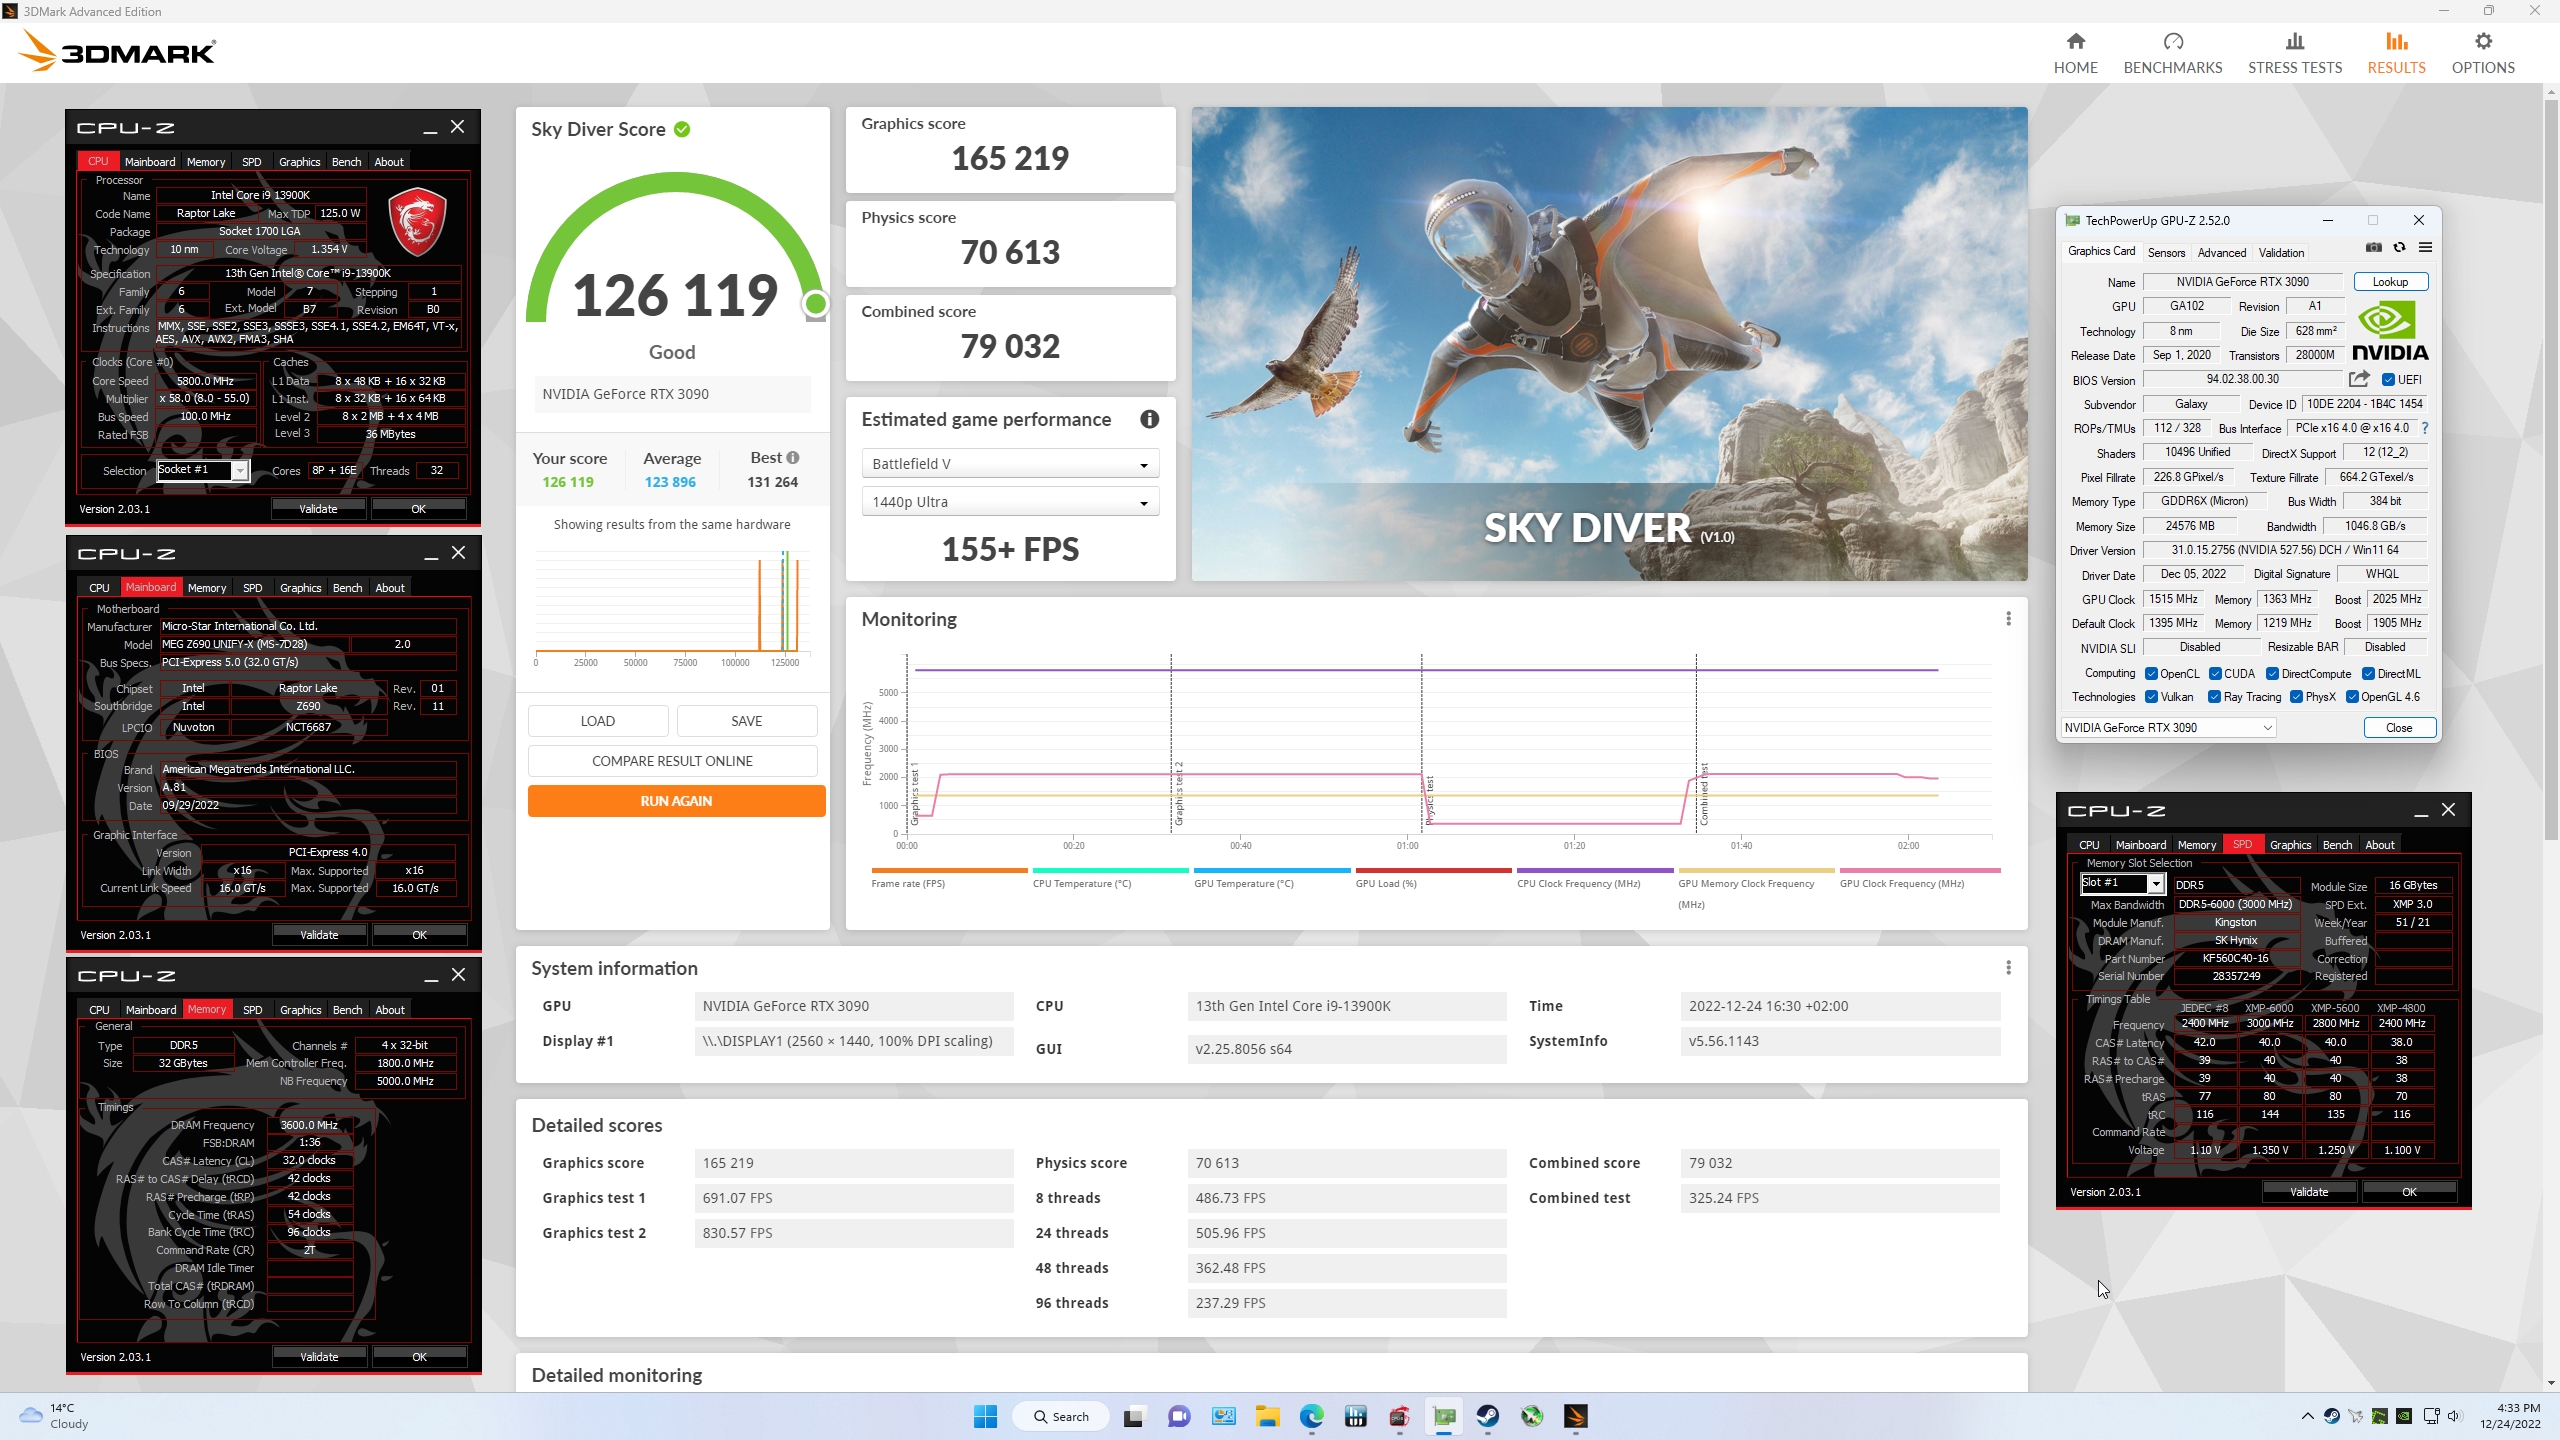The height and width of the screenshot is (1440, 2560).
Task: Open the Memory tab in the right CPU-Z window
Action: coord(2196,844)
